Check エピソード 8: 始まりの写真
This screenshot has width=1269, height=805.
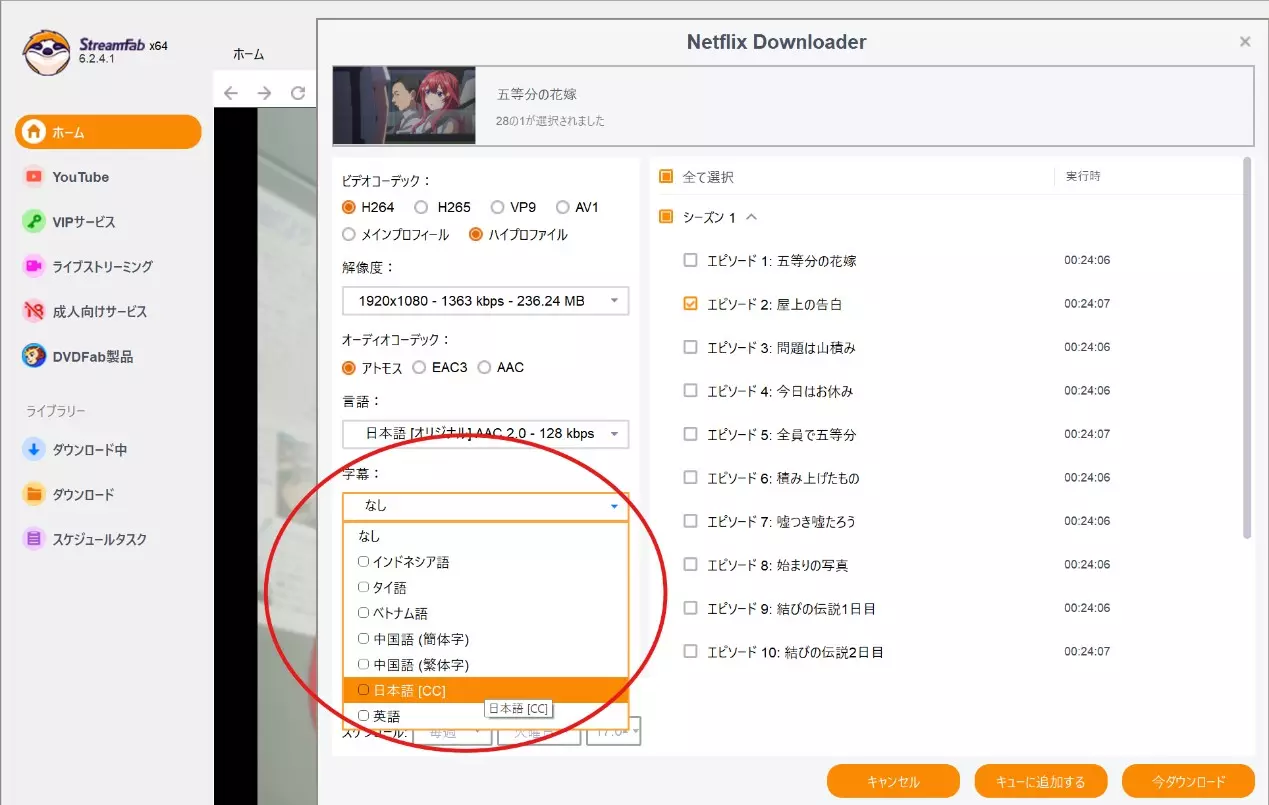pos(690,565)
